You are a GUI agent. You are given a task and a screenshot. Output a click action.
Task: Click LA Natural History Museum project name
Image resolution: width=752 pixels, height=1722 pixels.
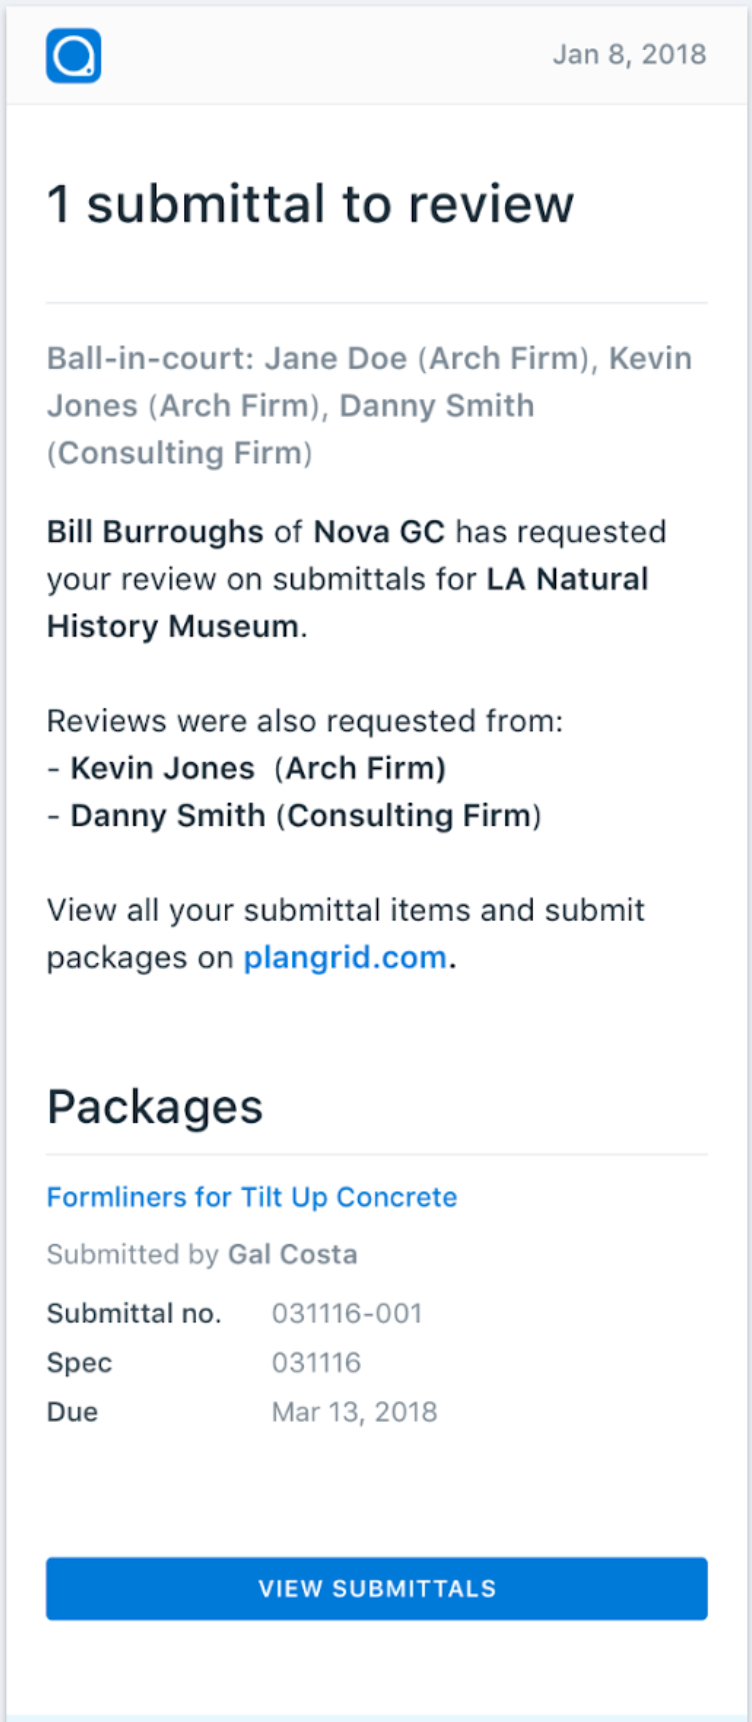pos(348,602)
